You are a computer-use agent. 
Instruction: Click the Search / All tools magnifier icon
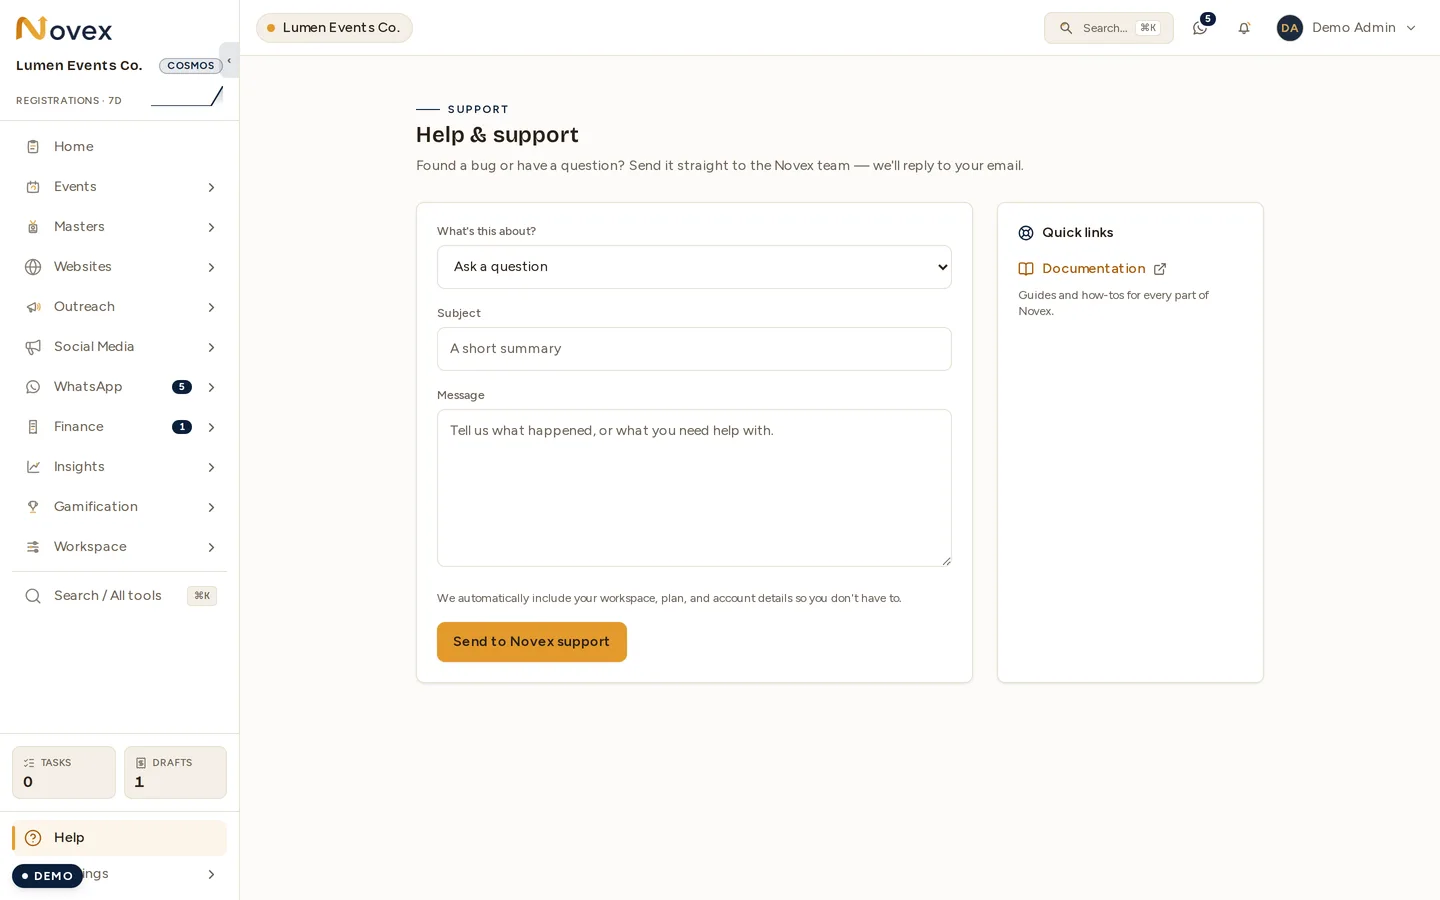(33, 596)
